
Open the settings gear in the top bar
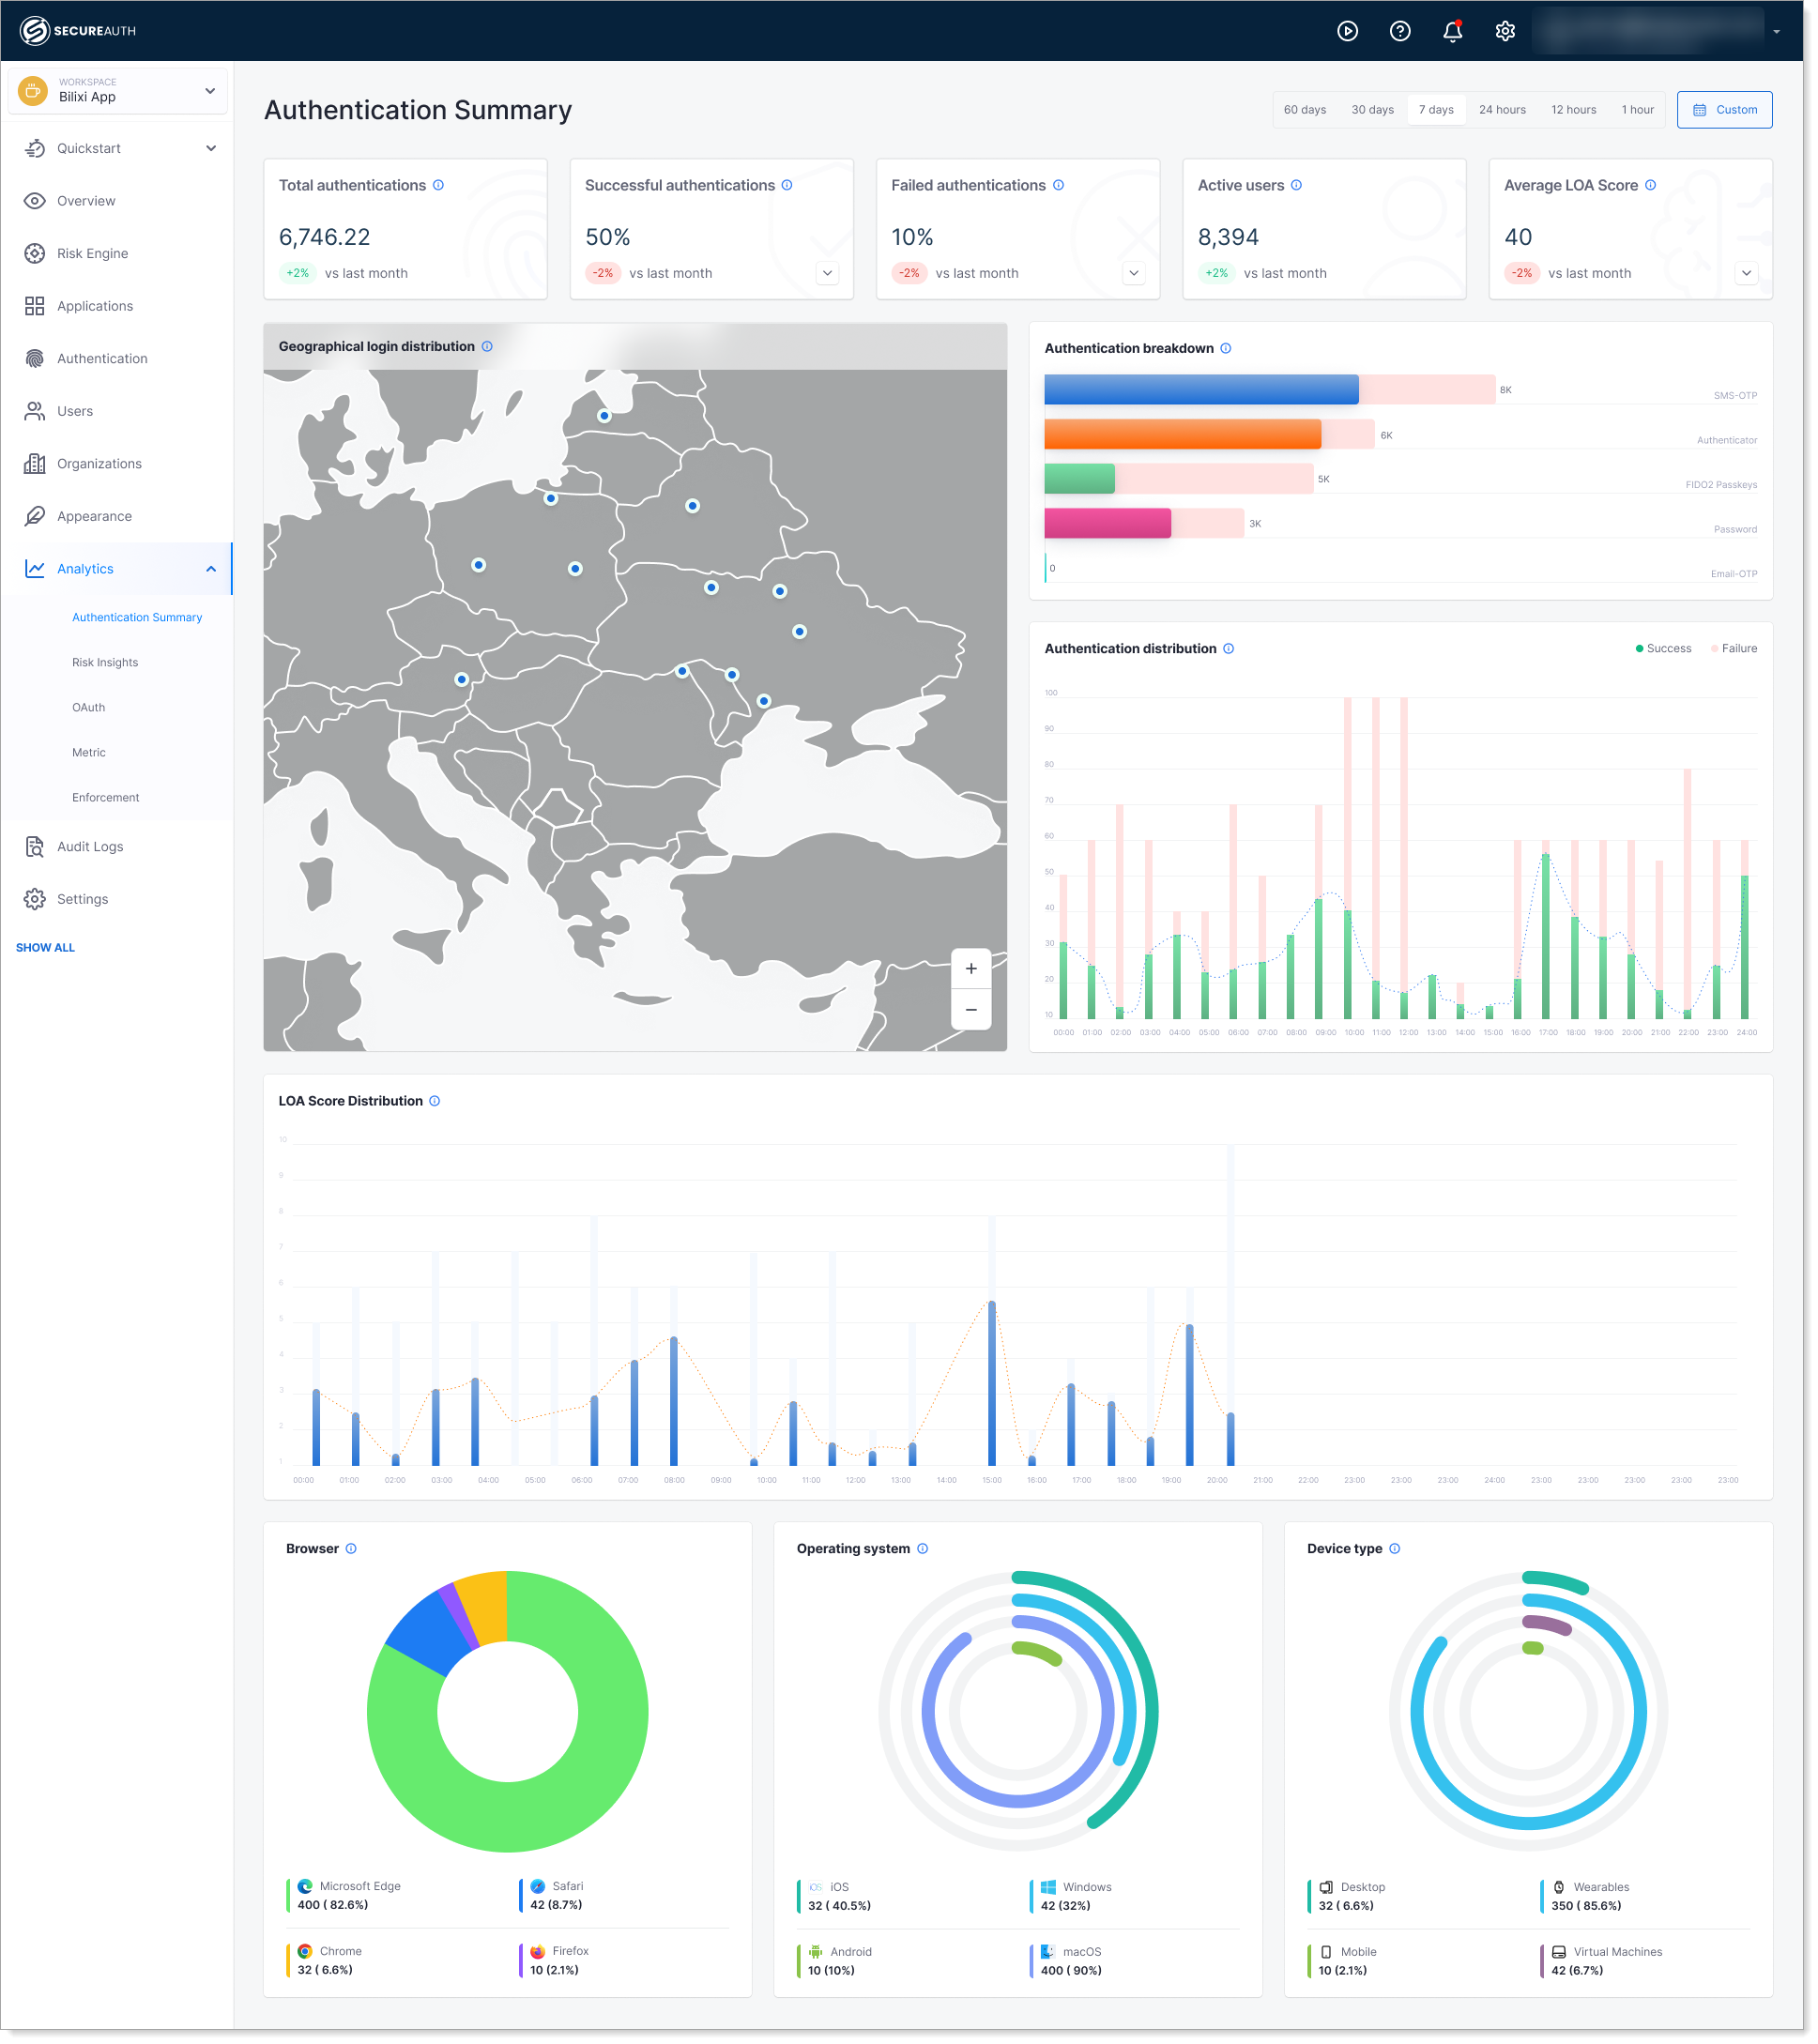[x=1504, y=31]
